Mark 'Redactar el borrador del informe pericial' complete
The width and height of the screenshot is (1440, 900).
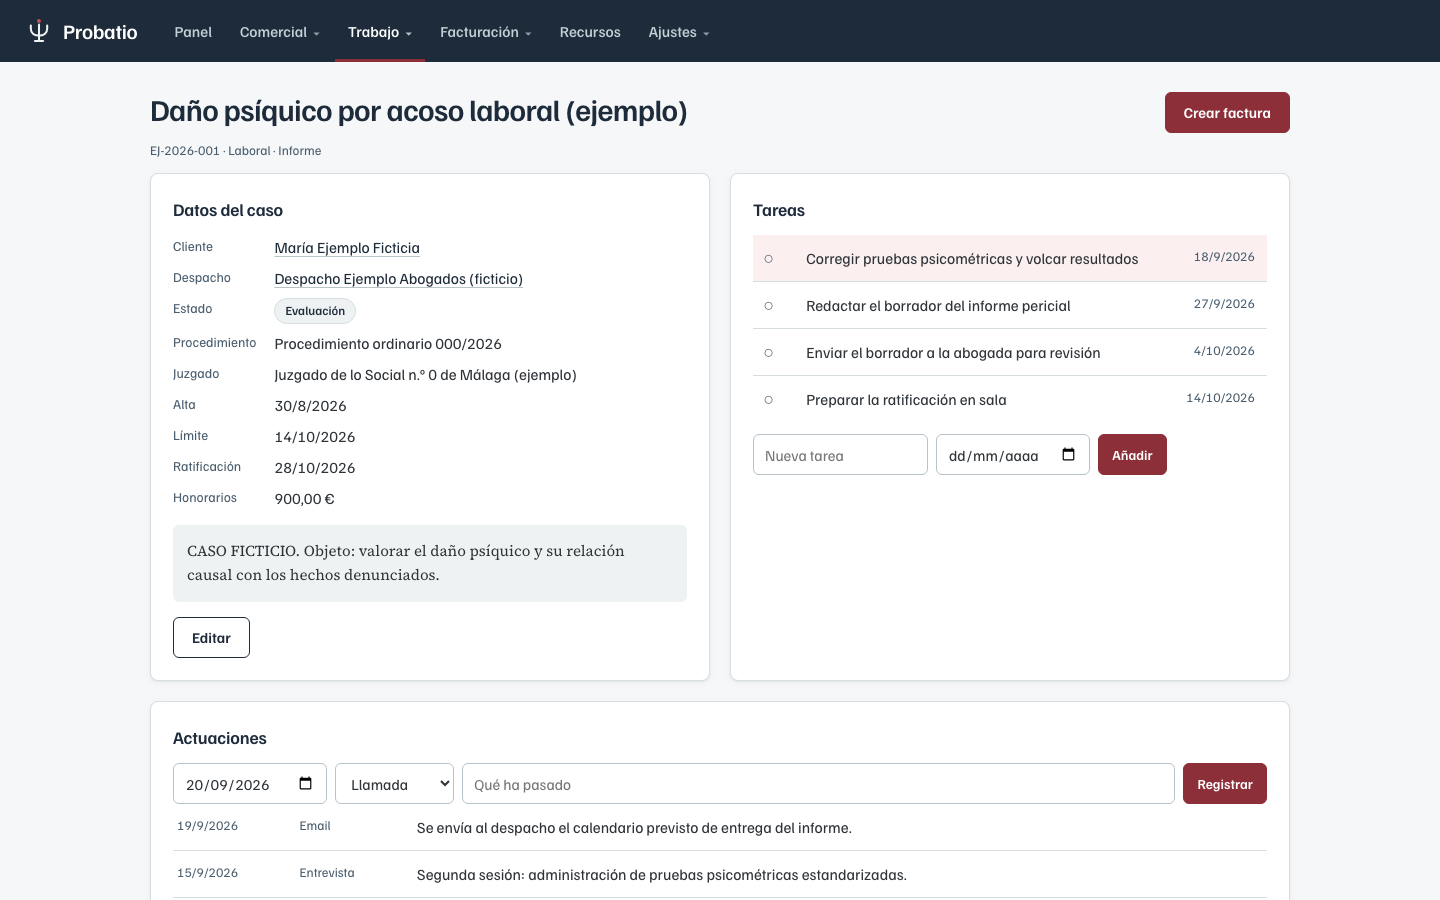[768, 306]
